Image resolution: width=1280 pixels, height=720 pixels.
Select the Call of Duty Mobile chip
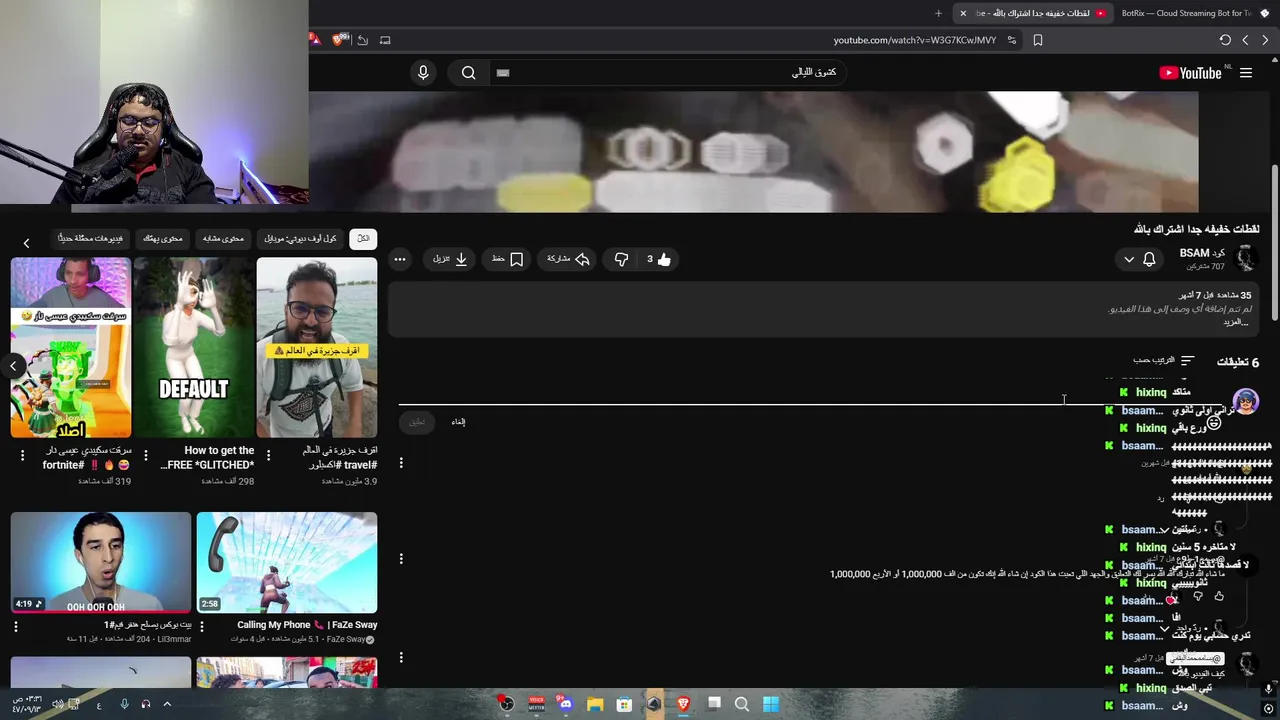tap(301, 238)
